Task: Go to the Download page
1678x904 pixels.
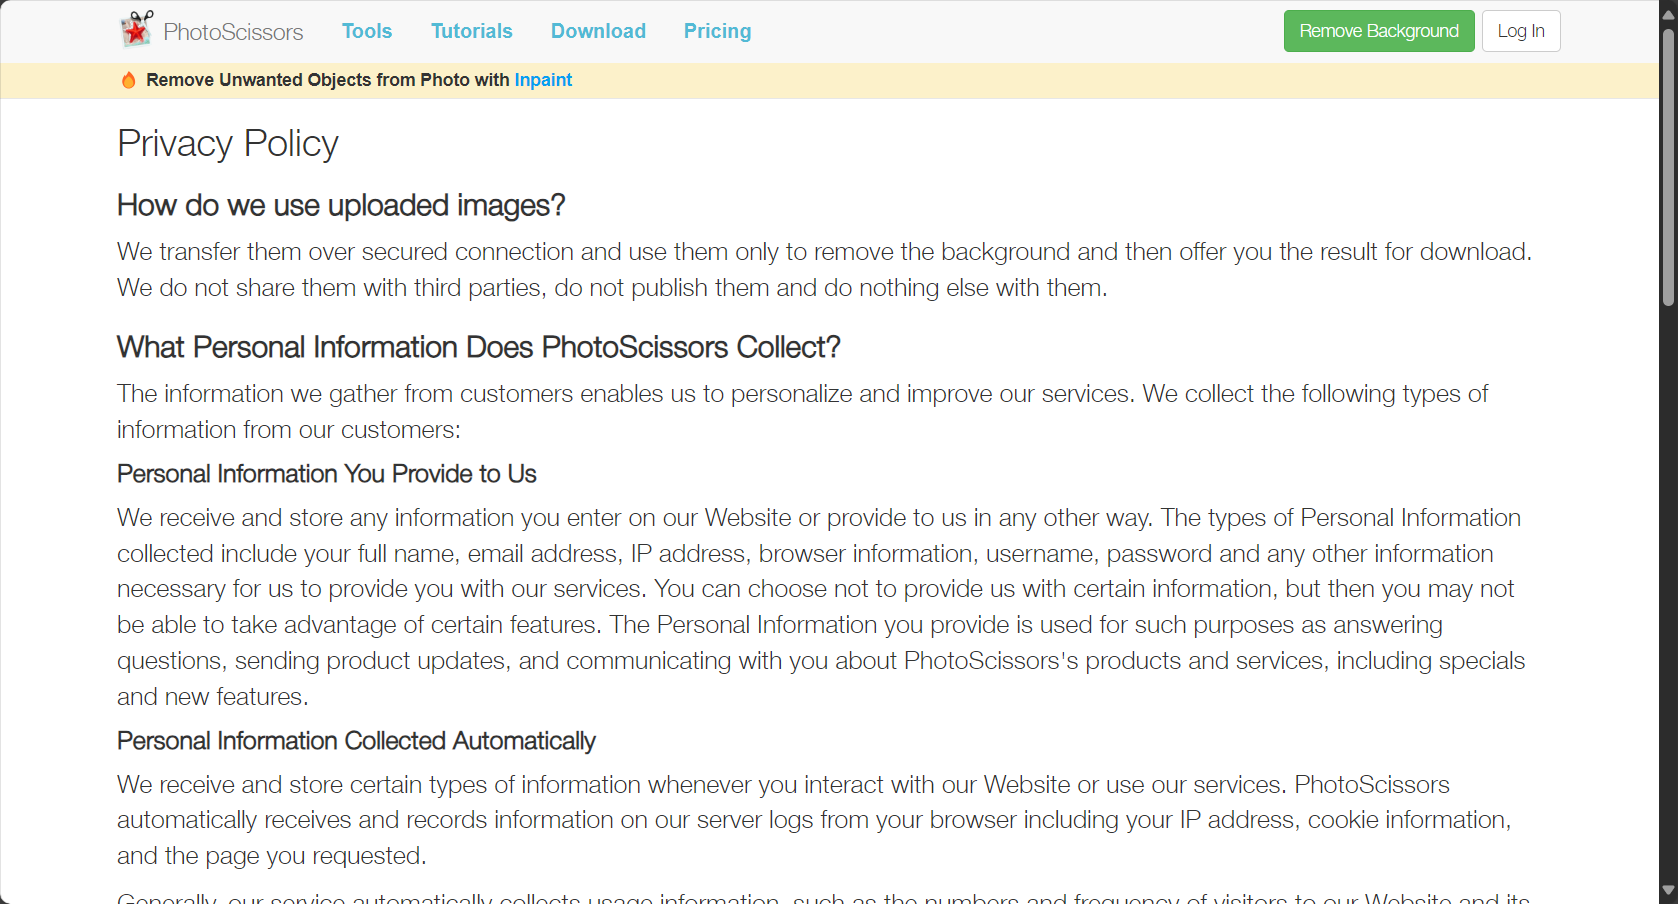Action: tap(598, 31)
